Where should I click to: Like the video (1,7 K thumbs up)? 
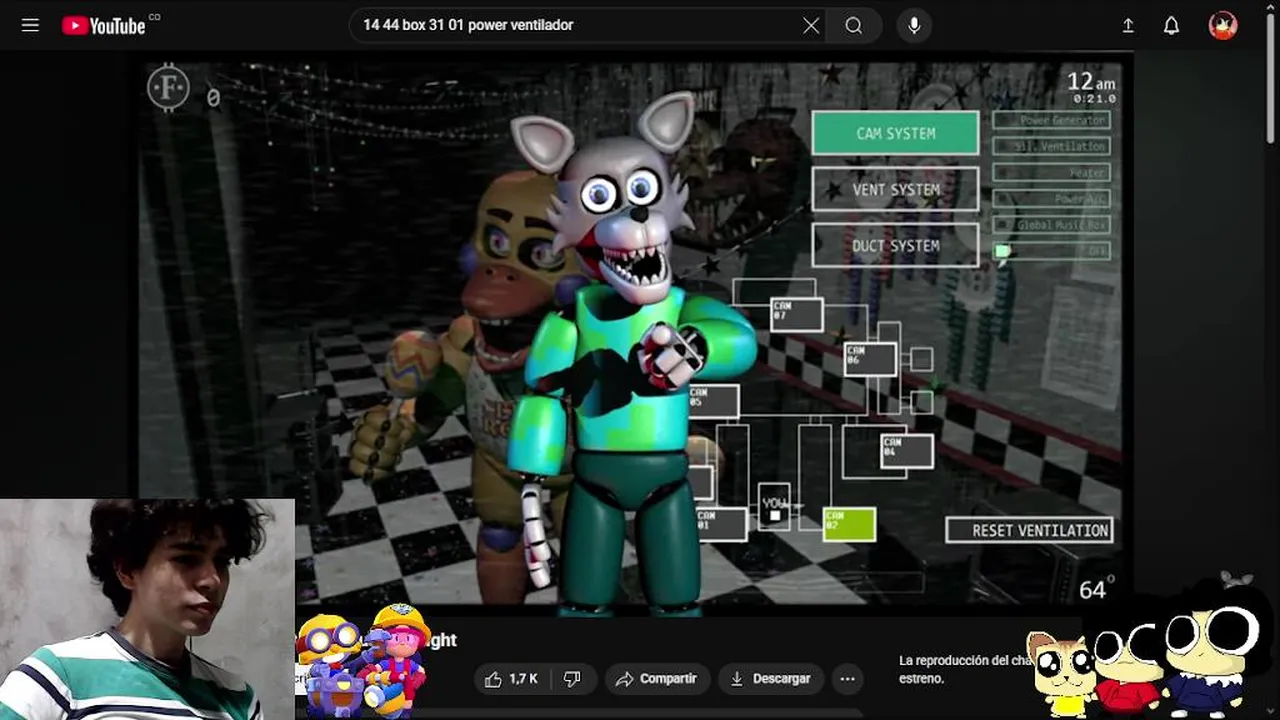(511, 679)
